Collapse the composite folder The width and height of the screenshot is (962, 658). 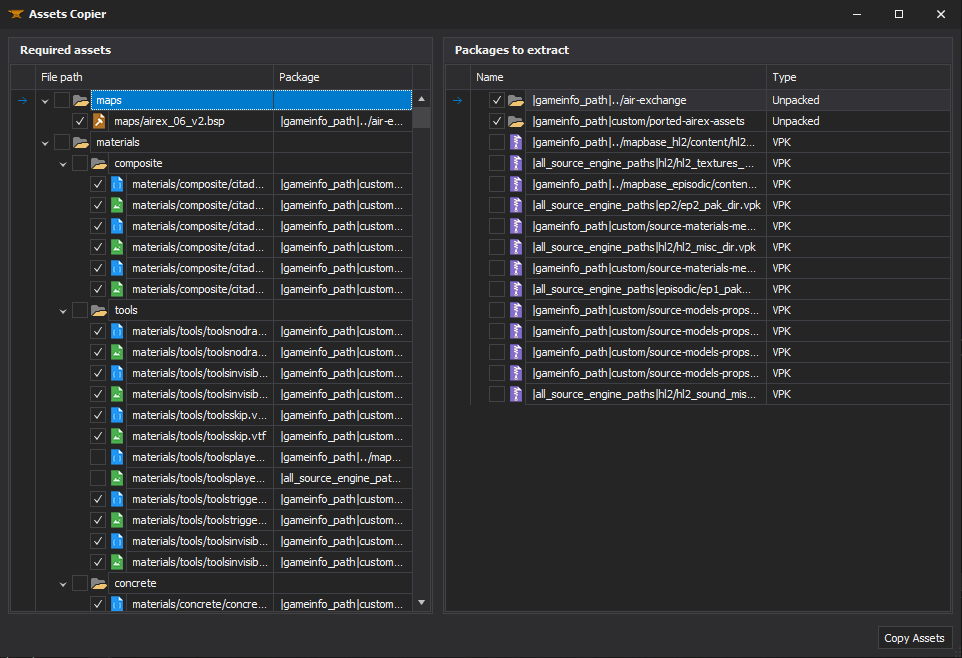[x=62, y=162]
